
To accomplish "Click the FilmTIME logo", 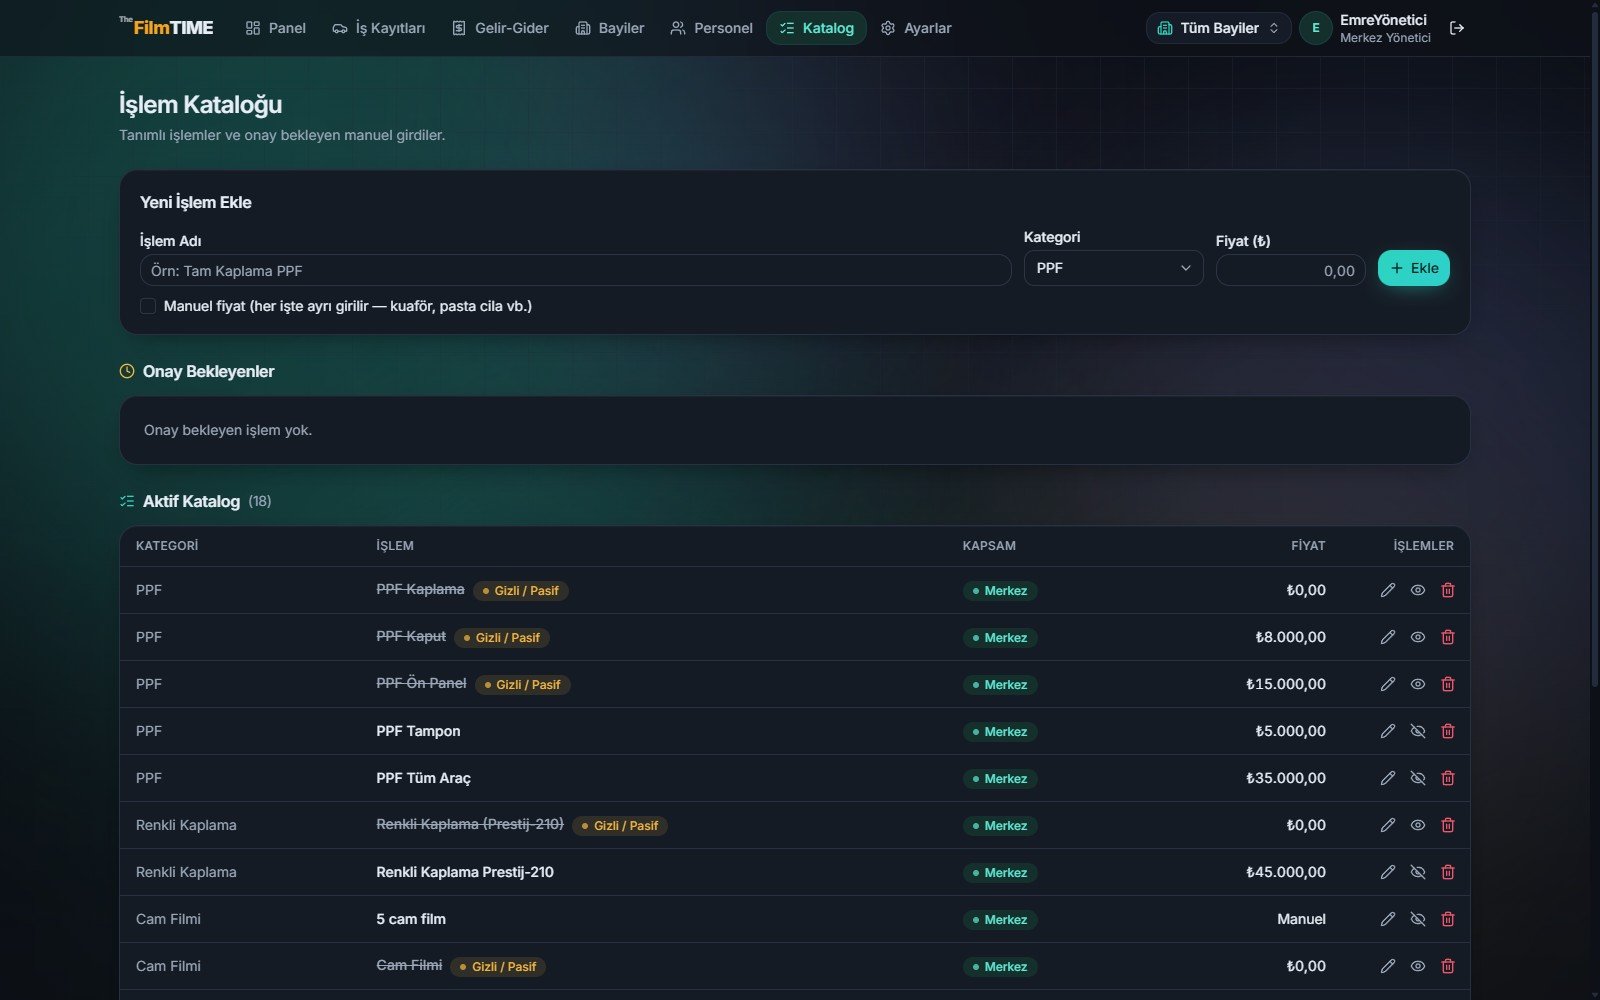I will [166, 27].
